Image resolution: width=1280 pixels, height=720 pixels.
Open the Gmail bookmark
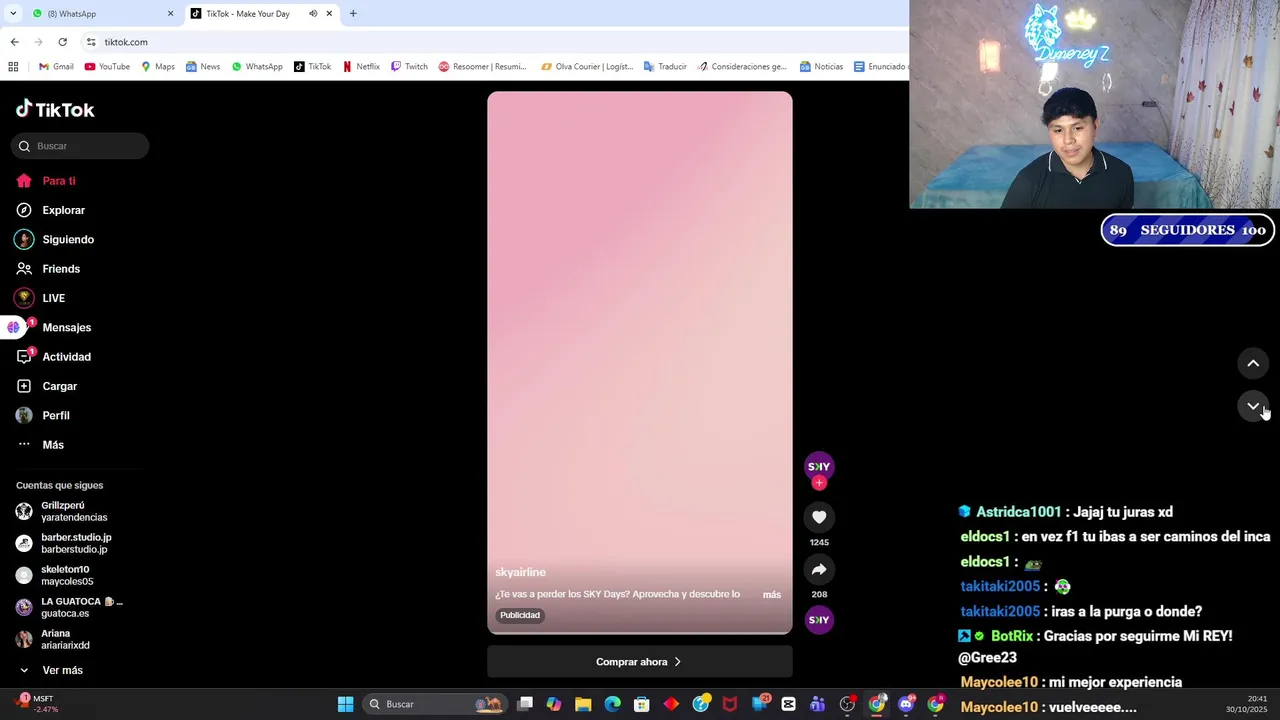pyautogui.click(x=56, y=67)
